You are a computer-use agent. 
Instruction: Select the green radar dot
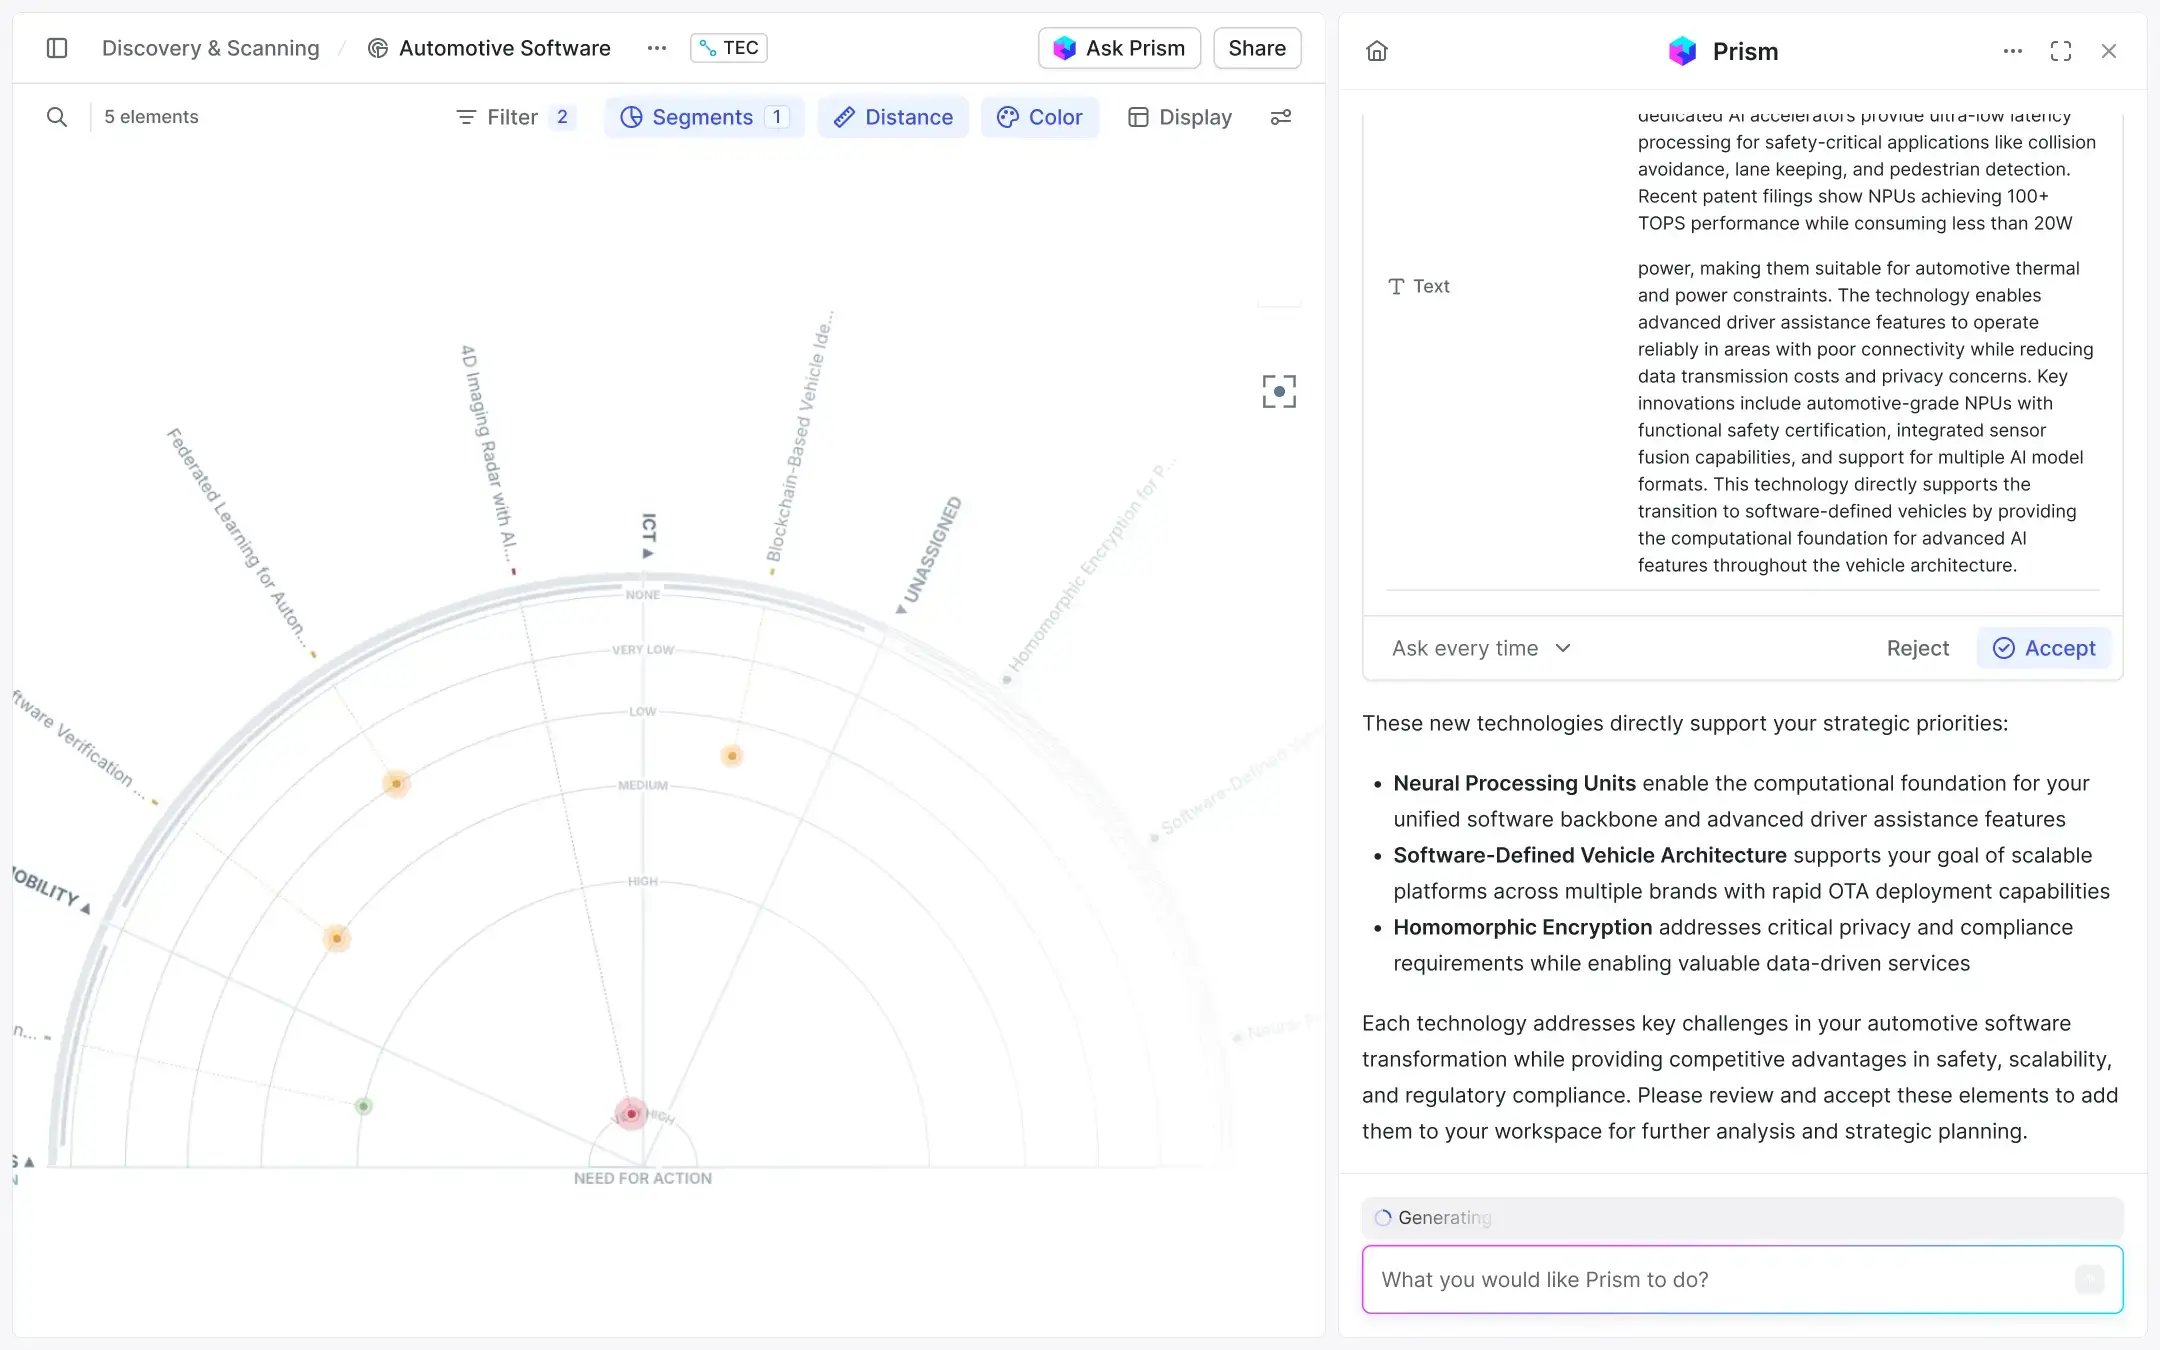tap(364, 1106)
